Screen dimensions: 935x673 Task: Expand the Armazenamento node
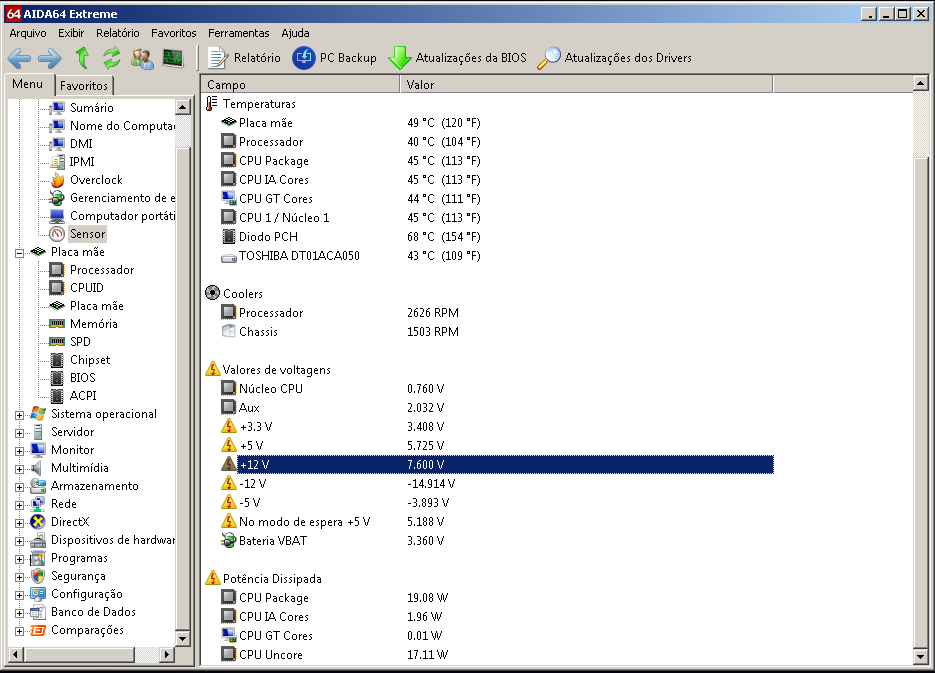point(19,487)
